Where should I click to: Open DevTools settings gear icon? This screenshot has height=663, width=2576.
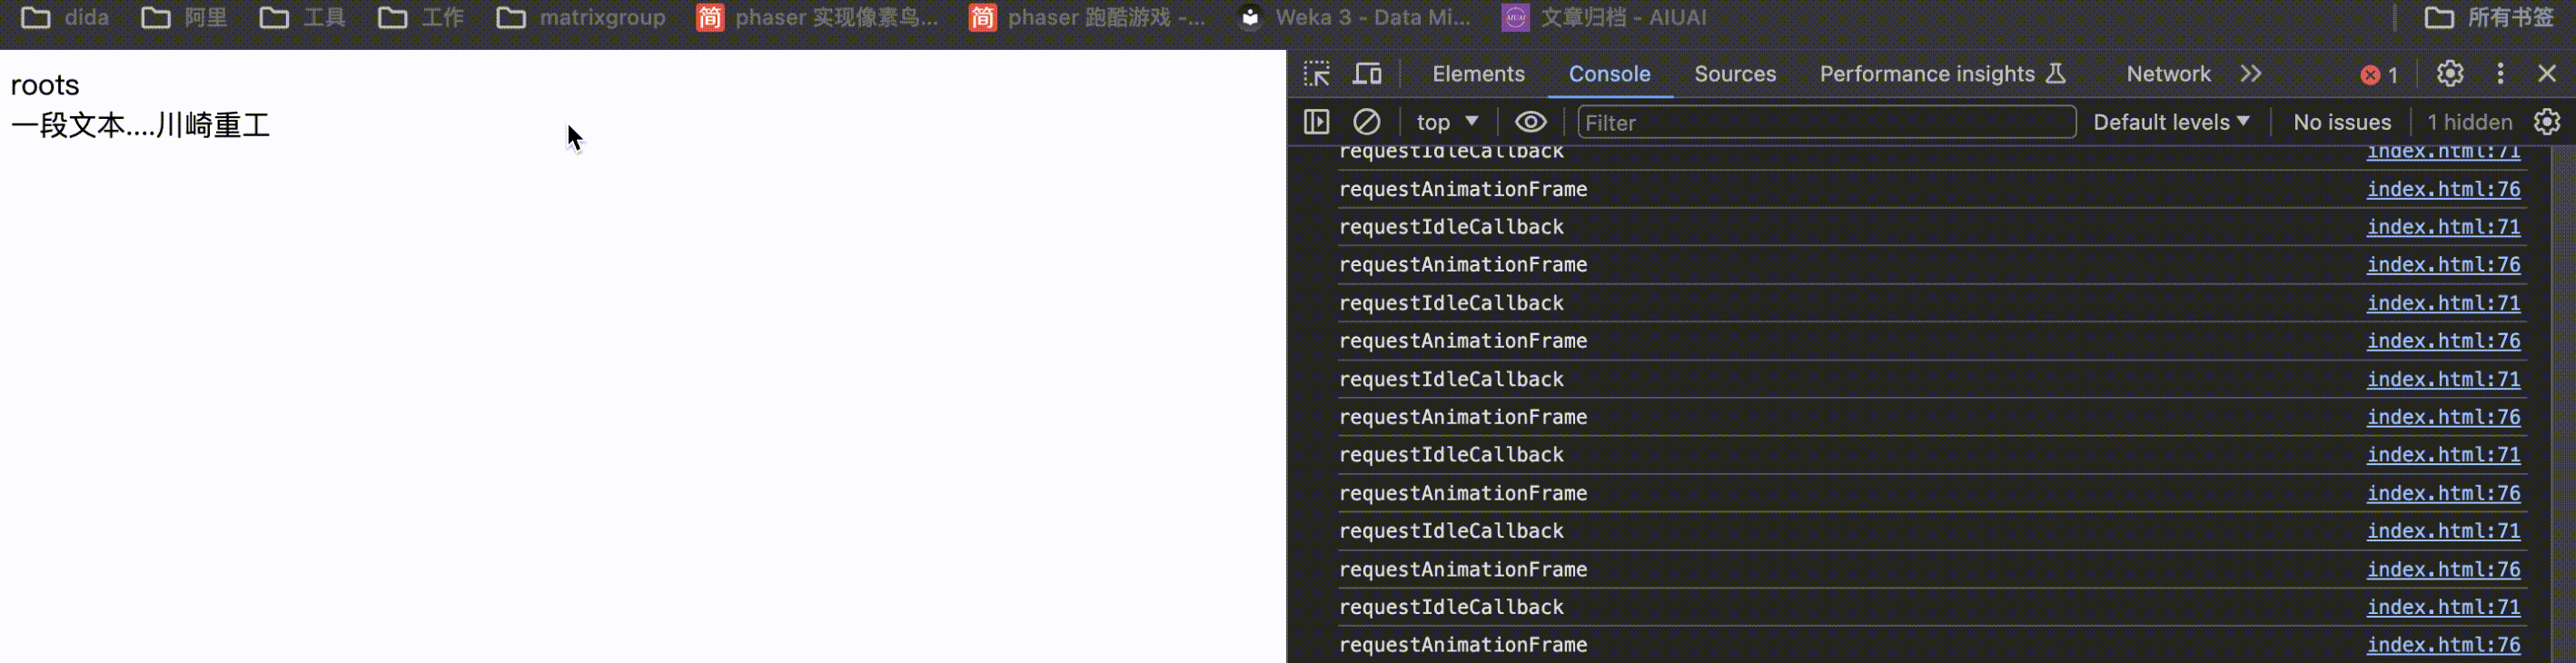pyautogui.click(x=2449, y=74)
